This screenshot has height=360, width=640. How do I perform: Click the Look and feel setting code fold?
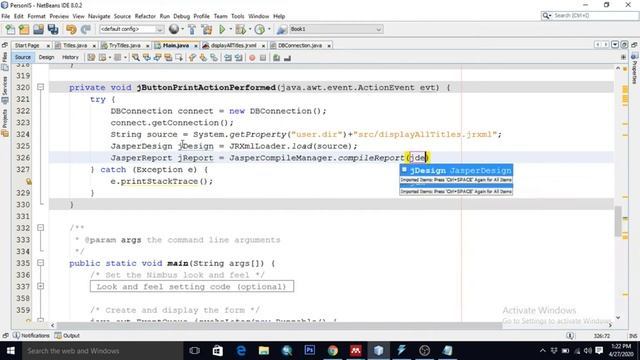[192, 287]
